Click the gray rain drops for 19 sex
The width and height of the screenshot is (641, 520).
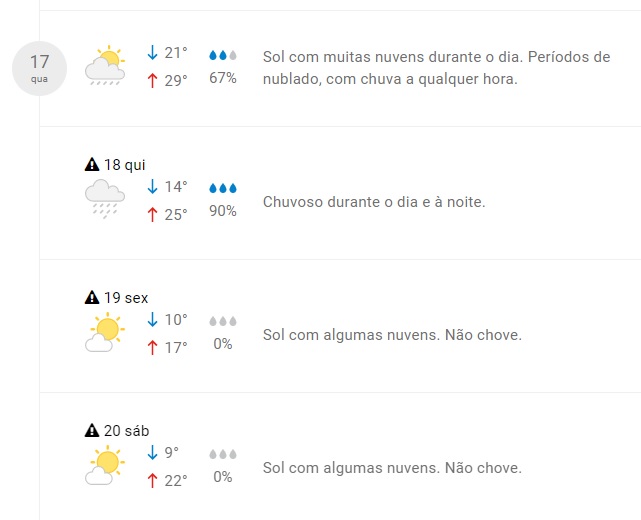223,321
